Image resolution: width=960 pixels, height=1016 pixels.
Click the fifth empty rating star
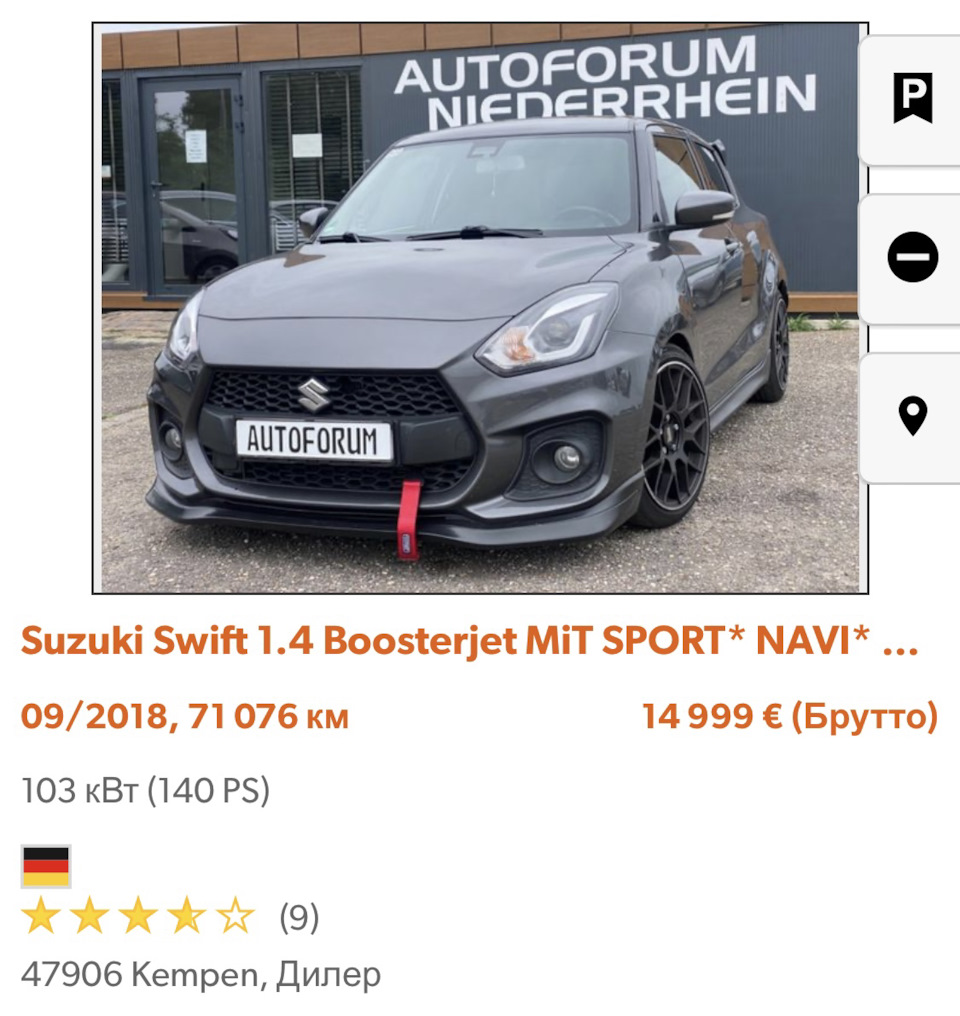234,916
